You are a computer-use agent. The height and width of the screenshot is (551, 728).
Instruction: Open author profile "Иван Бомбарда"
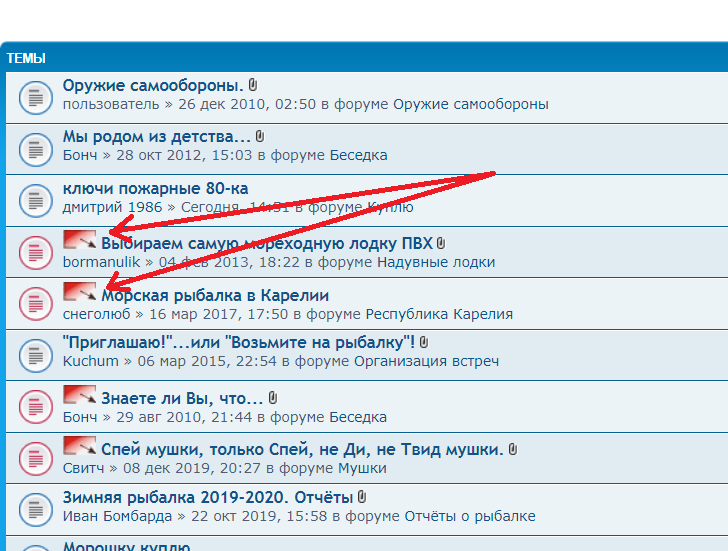pyautogui.click(x=117, y=516)
